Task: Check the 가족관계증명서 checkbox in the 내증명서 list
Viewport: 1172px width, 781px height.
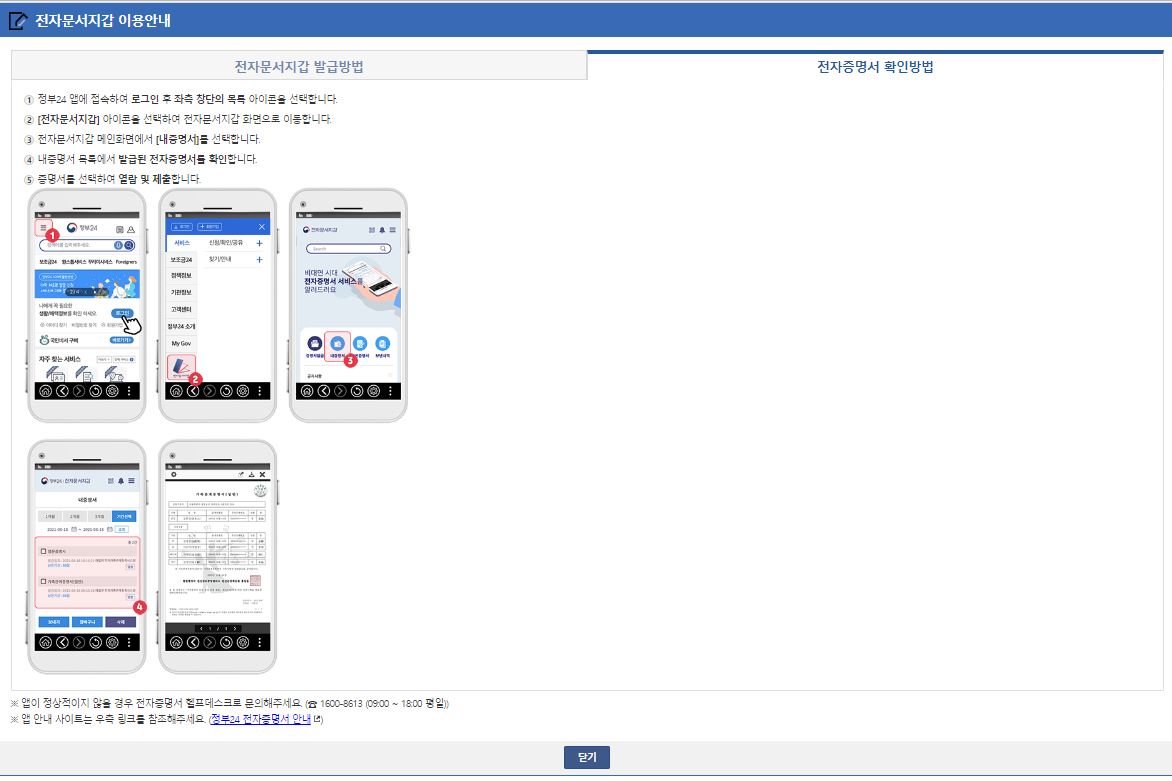Action: pos(43,580)
